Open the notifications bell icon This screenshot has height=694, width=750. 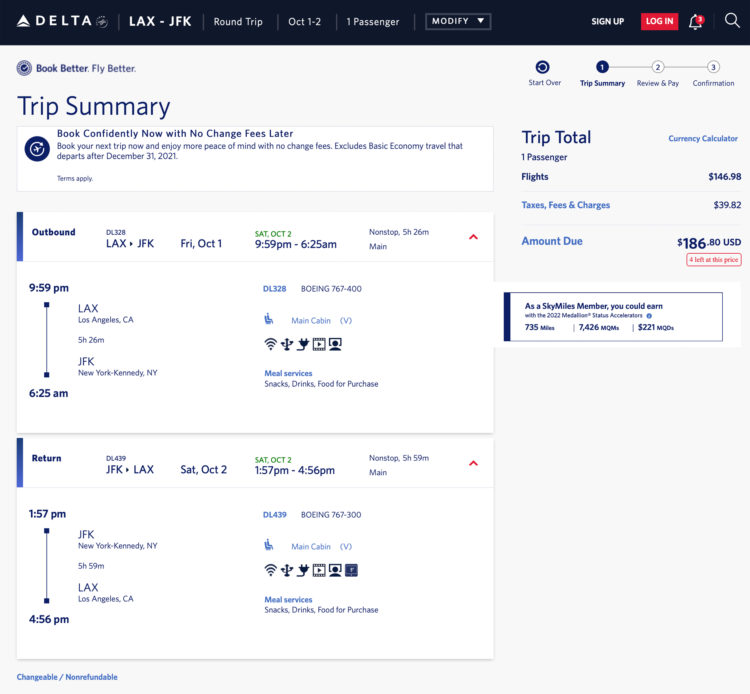click(696, 22)
